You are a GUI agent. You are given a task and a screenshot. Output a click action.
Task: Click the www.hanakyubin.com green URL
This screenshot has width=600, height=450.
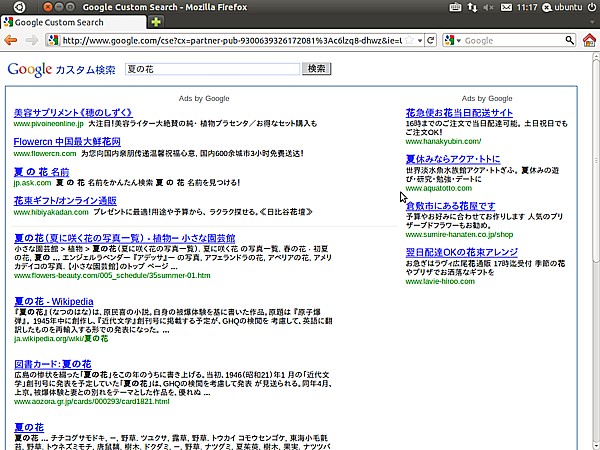(x=443, y=142)
